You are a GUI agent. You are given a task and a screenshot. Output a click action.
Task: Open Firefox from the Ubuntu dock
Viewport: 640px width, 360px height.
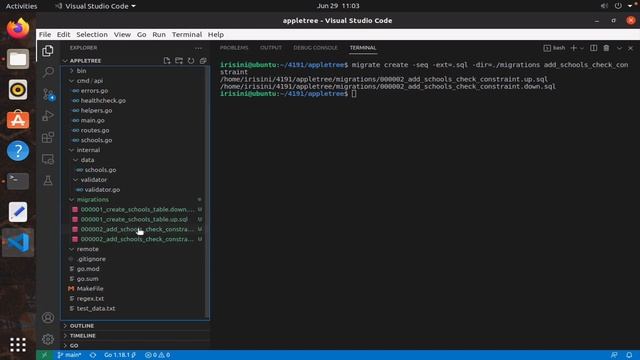click(x=18, y=29)
